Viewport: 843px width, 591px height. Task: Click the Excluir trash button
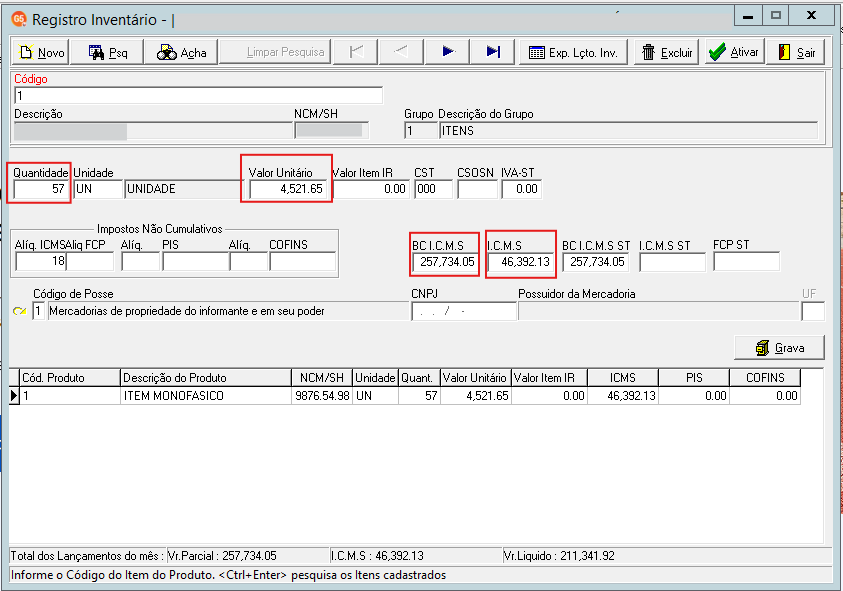coord(667,52)
